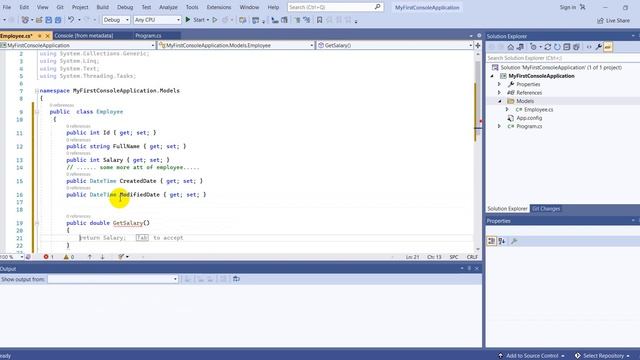This screenshot has width=640, height=360.
Task: Click Live Share button
Action: tap(613, 20)
